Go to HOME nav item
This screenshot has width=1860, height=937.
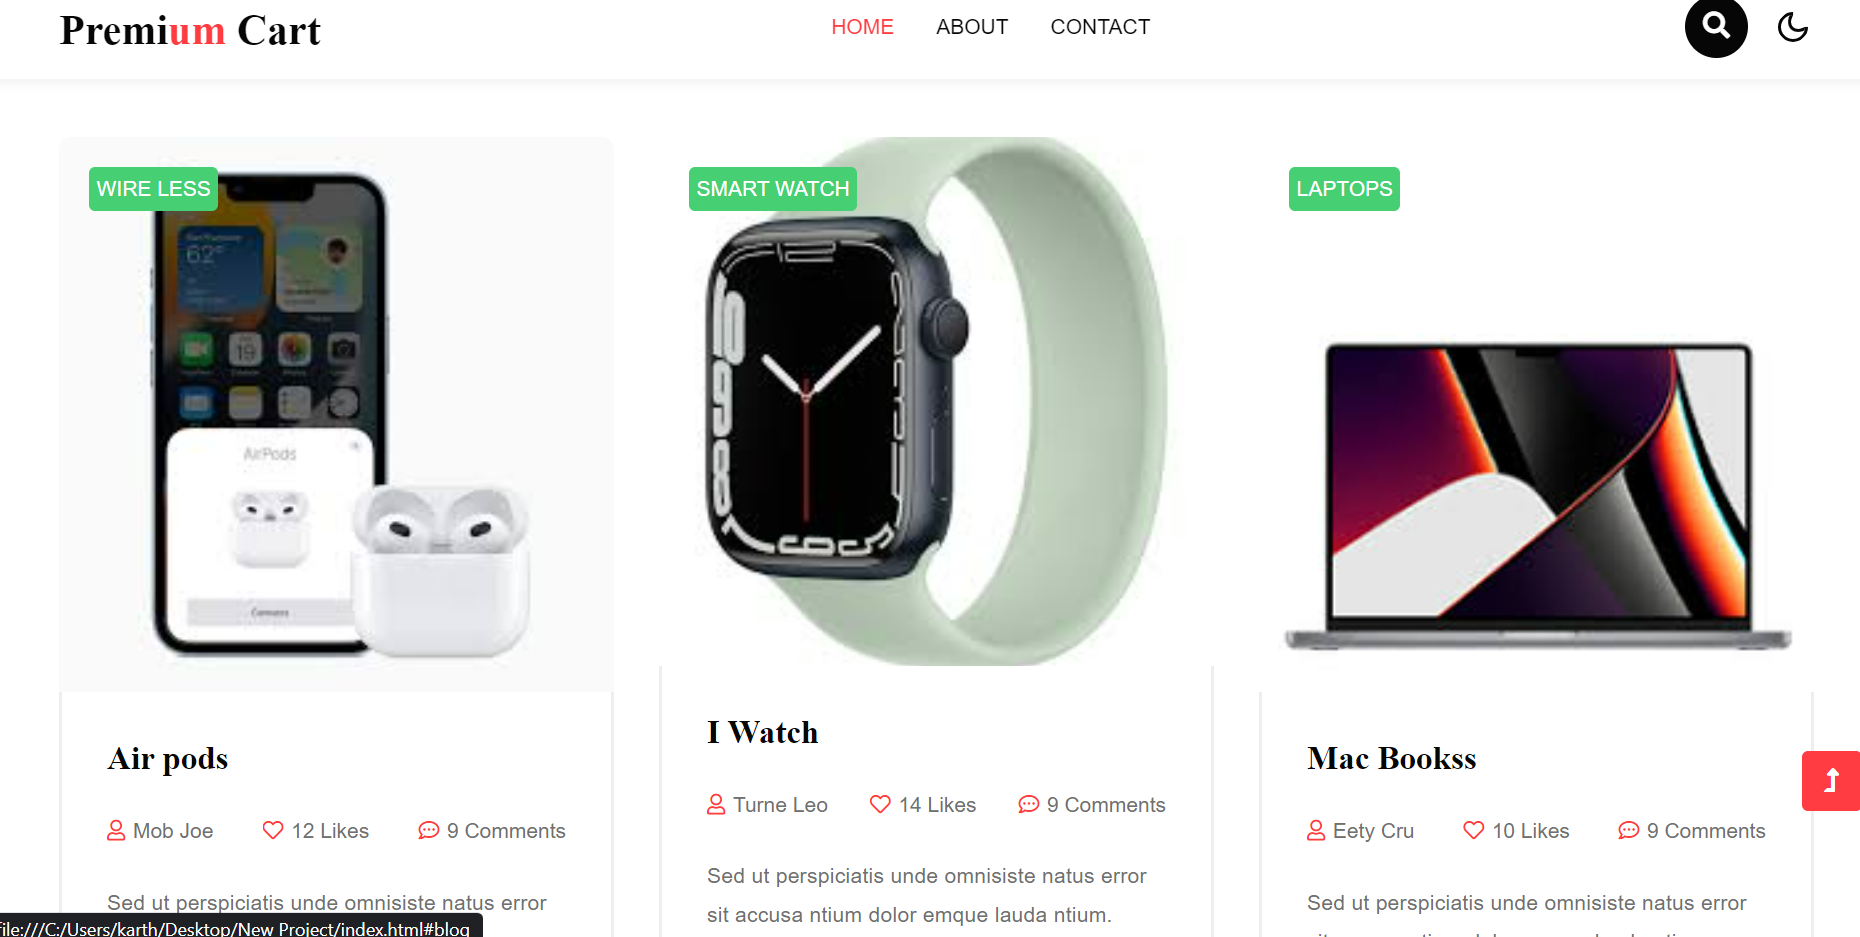tap(862, 27)
